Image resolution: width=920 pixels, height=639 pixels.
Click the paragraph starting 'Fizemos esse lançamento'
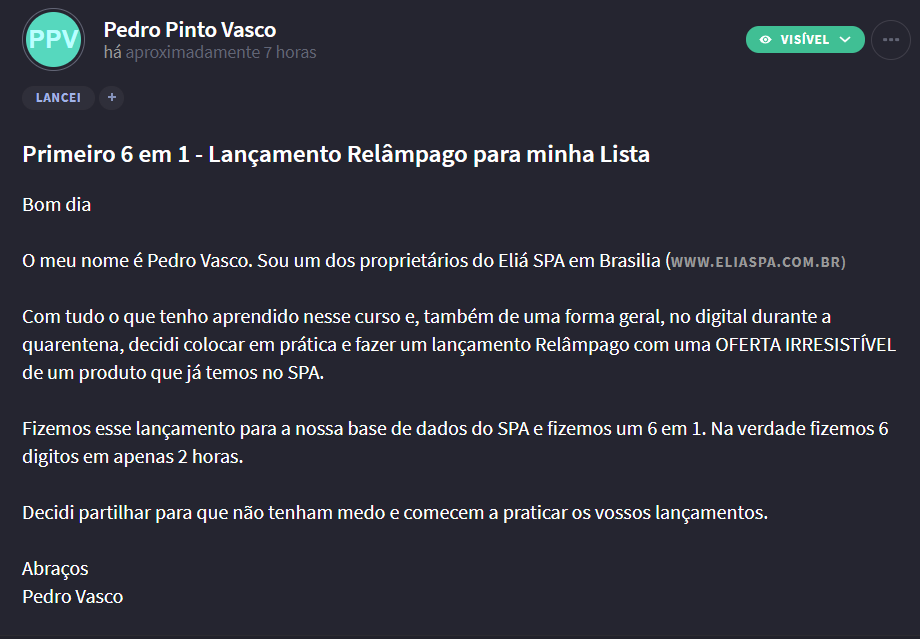[455, 442]
